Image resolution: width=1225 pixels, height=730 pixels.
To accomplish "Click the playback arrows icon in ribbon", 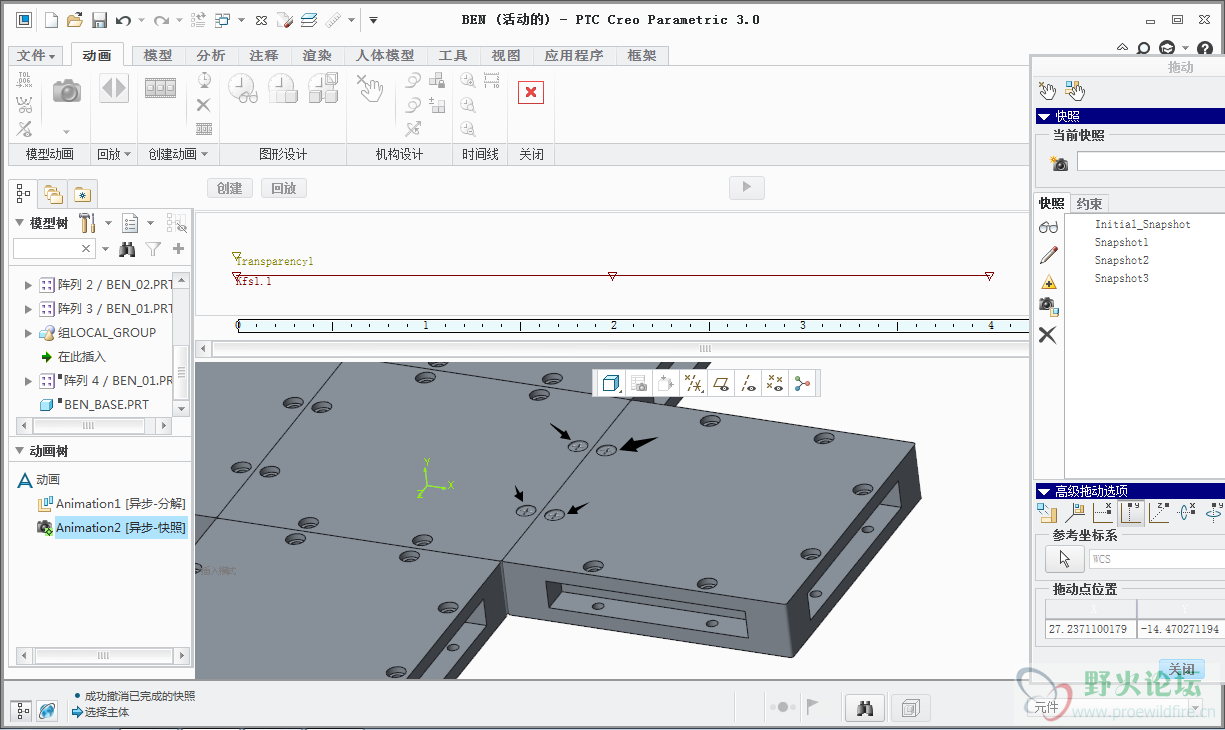I will (x=114, y=88).
